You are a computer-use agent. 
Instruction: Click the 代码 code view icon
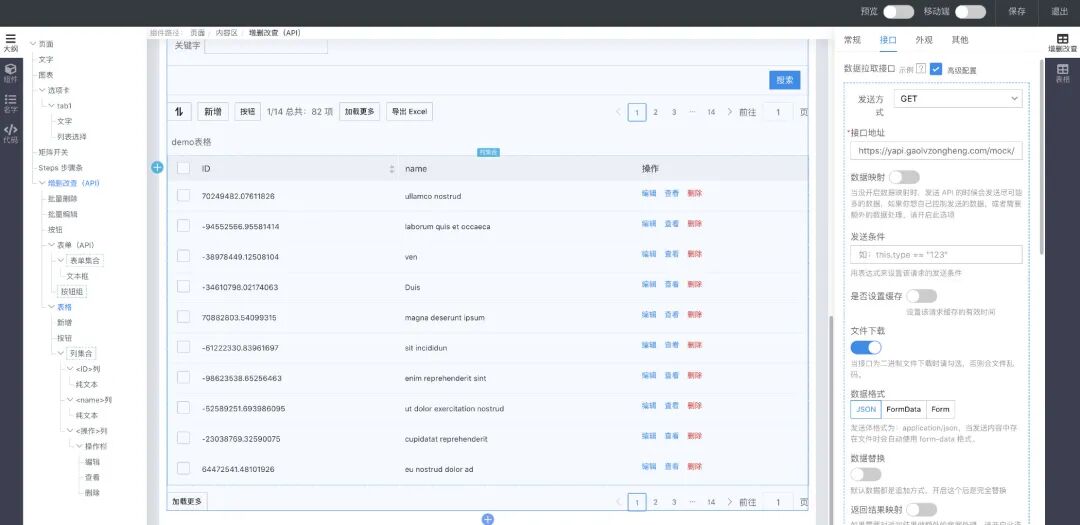(x=11, y=131)
